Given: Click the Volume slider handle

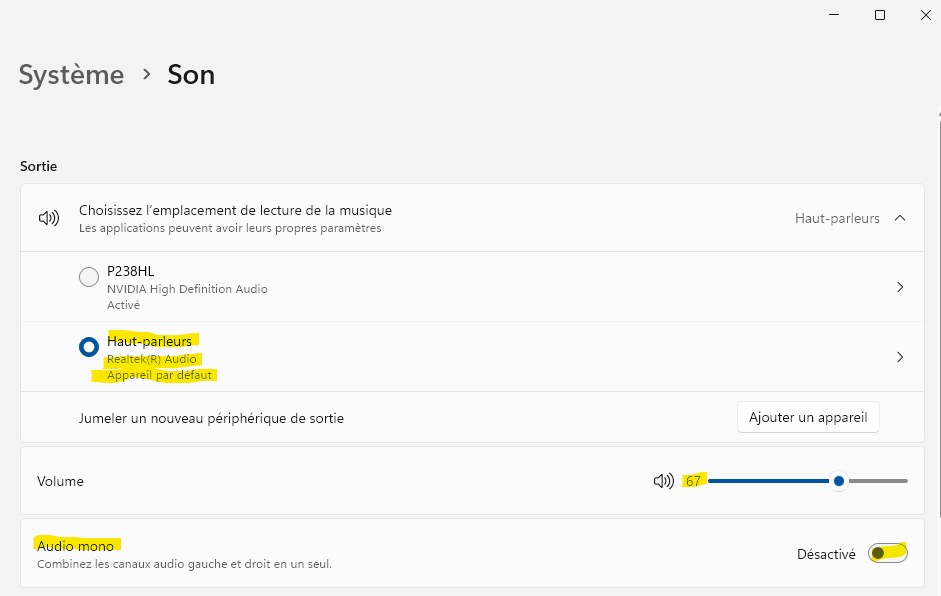Looking at the screenshot, I should tap(839, 481).
